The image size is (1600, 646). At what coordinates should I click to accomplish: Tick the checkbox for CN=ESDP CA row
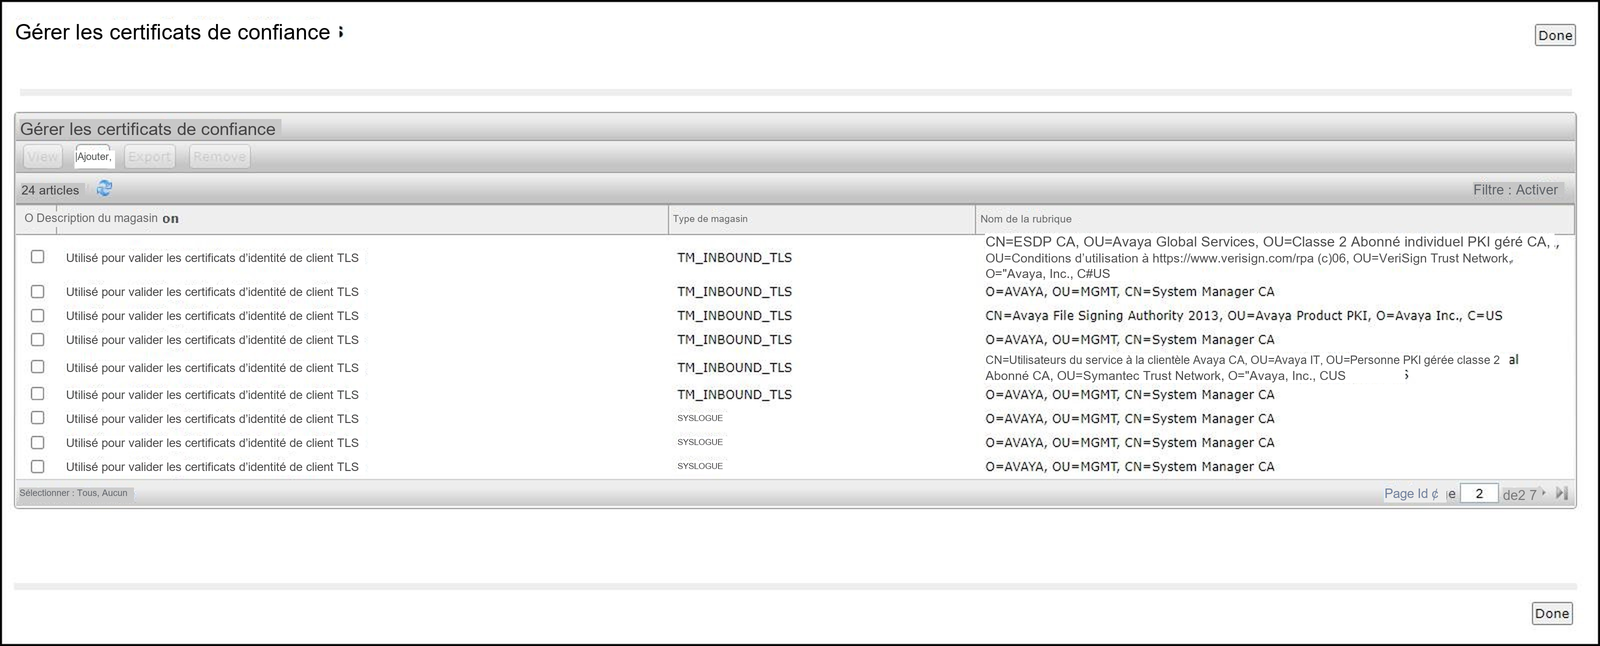coord(38,257)
